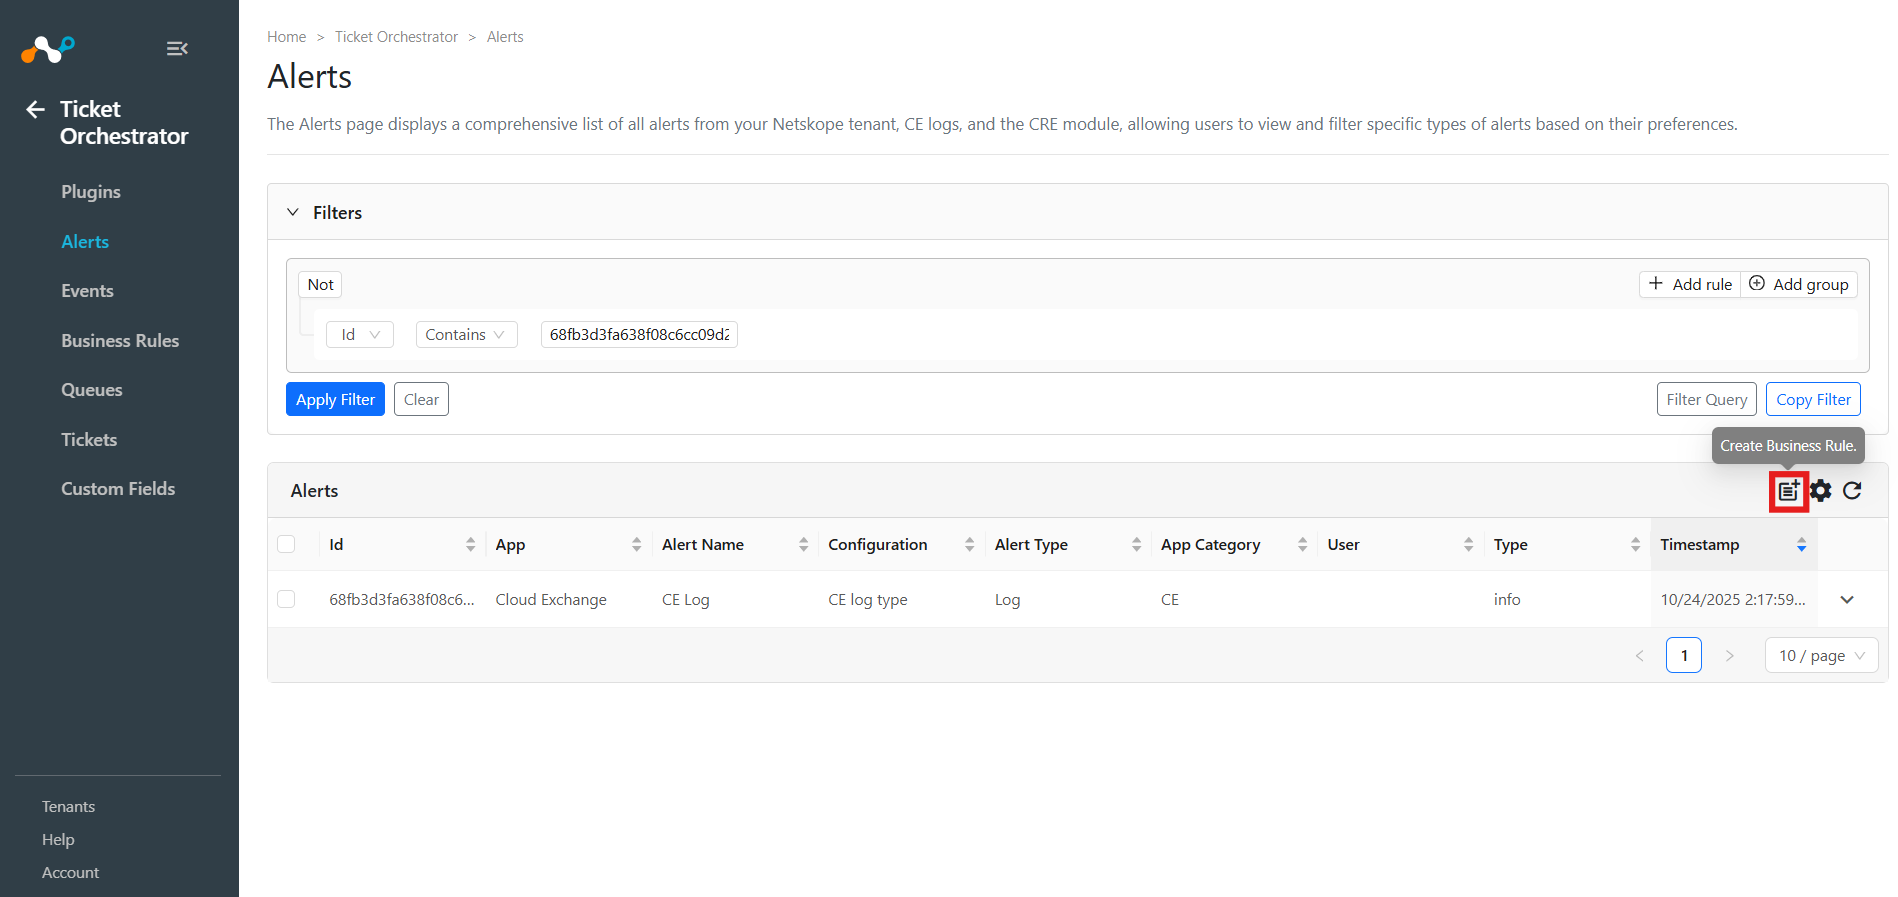Click the Add group button
The image size is (1898, 897).
pyautogui.click(x=1799, y=285)
